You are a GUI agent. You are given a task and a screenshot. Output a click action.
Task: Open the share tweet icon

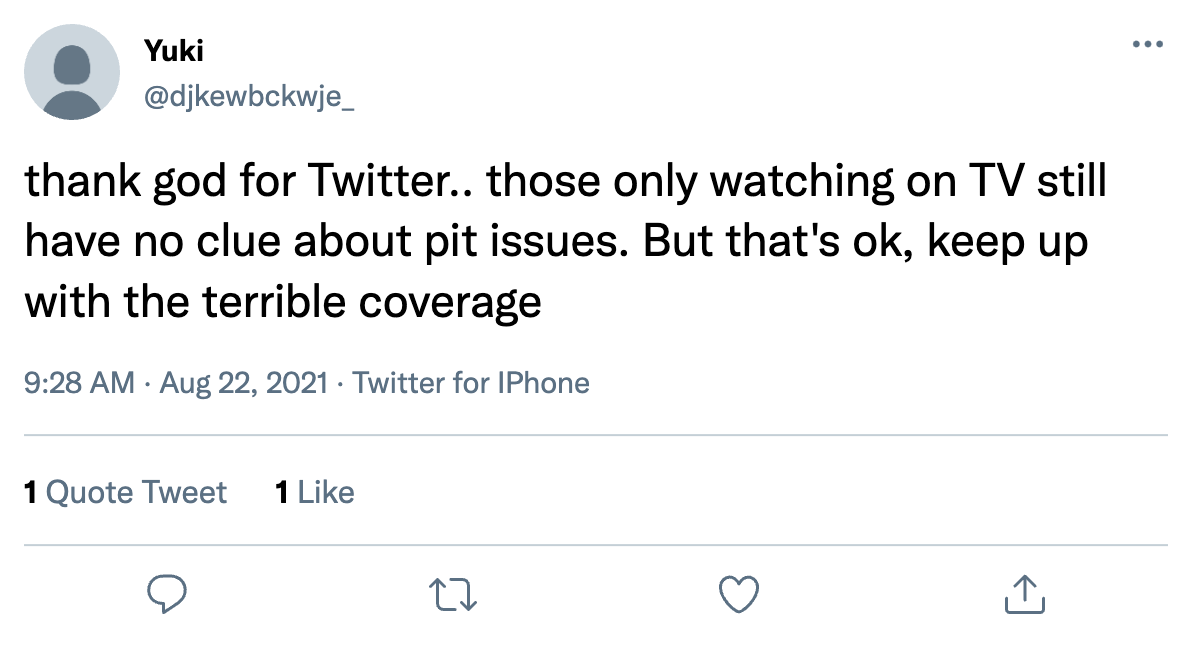1023,594
